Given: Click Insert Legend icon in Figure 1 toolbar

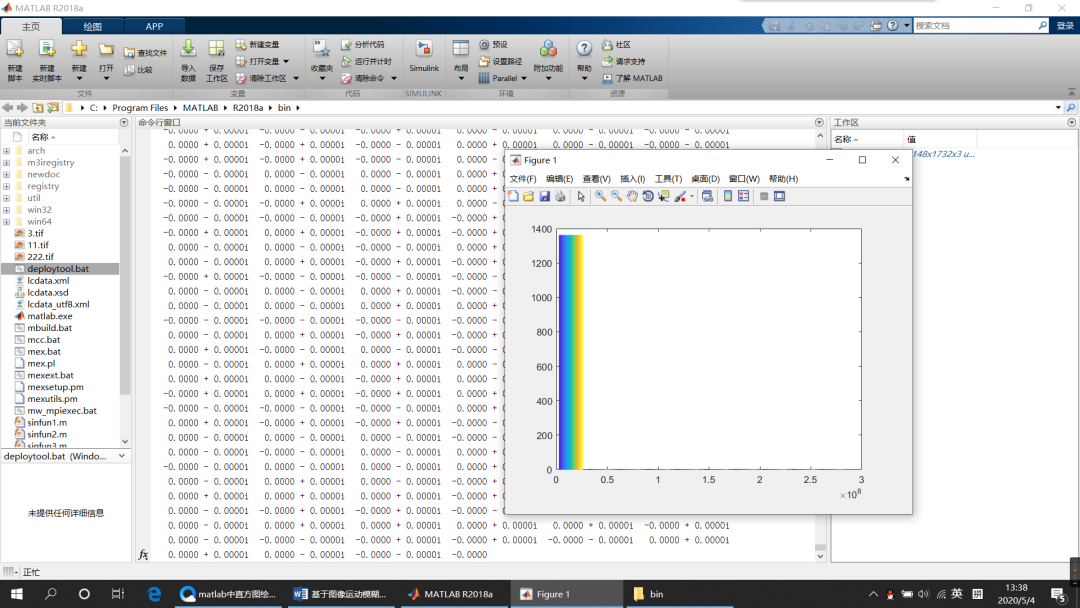Looking at the screenshot, I should [743, 196].
